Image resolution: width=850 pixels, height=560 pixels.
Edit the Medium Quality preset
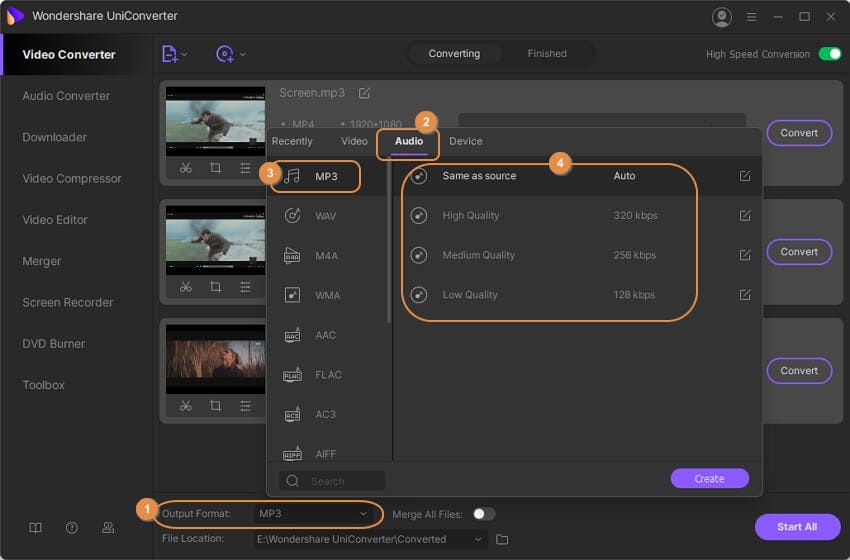pyautogui.click(x=745, y=255)
